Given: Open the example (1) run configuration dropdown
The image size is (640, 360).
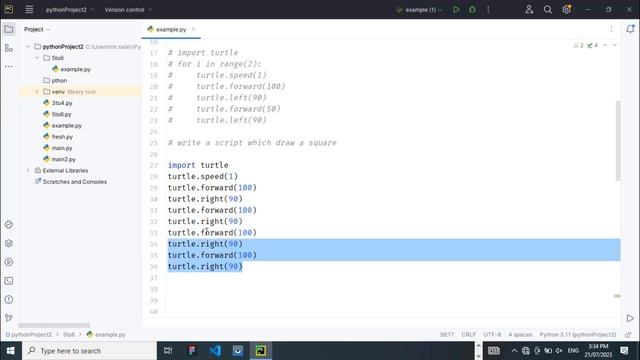Looking at the screenshot, I should coord(419,9).
